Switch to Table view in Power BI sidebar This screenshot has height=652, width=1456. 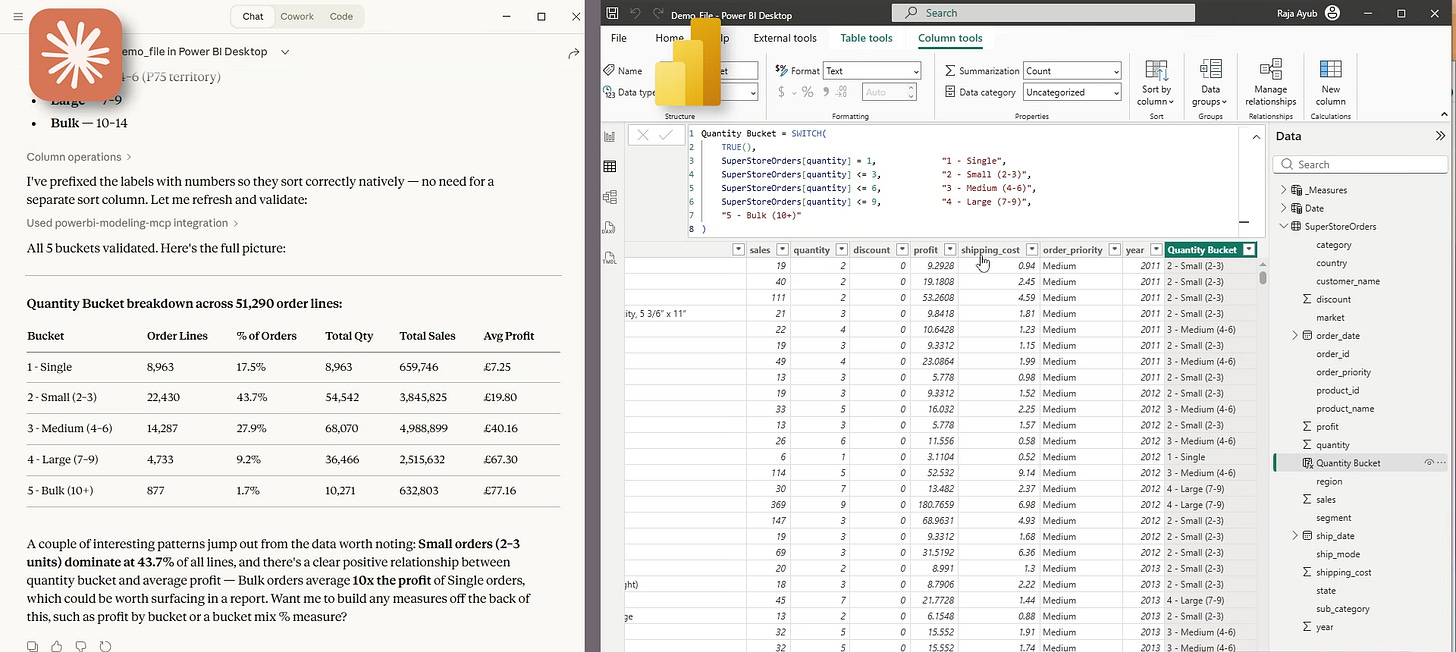click(610, 167)
